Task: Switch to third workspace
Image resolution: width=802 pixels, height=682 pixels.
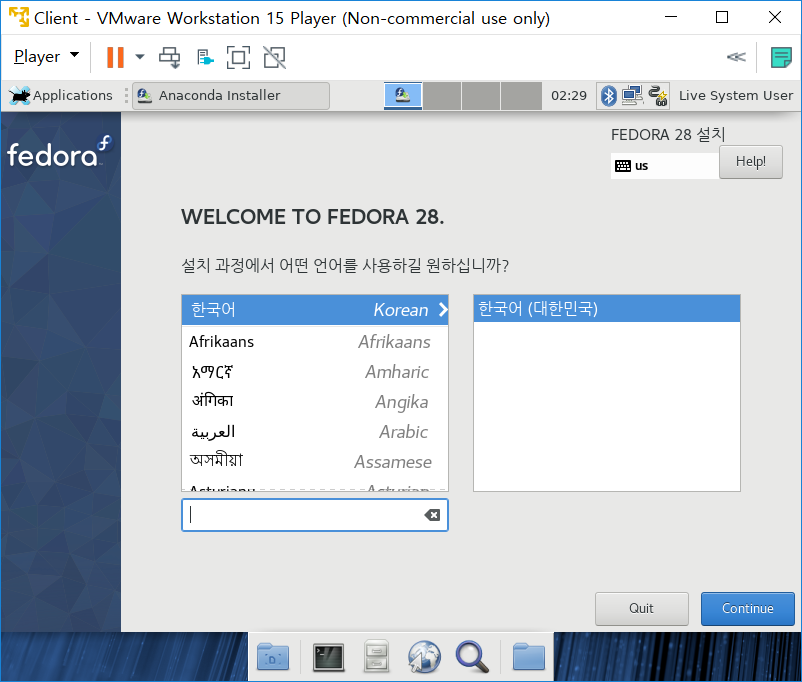Action: click(x=481, y=96)
